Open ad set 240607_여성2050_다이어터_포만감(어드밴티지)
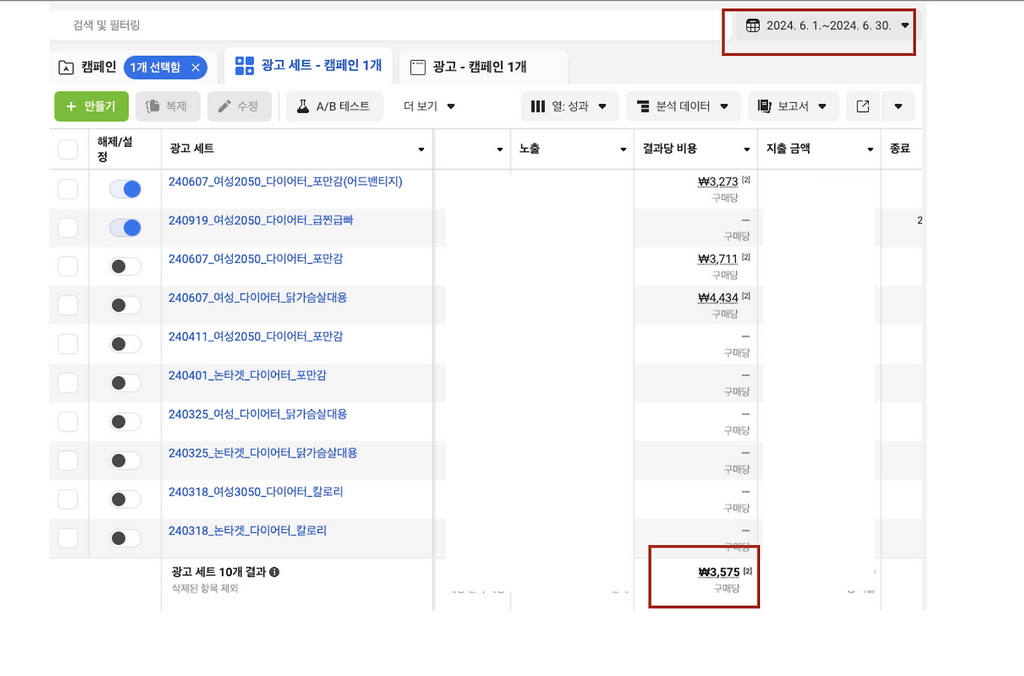 coord(285,182)
